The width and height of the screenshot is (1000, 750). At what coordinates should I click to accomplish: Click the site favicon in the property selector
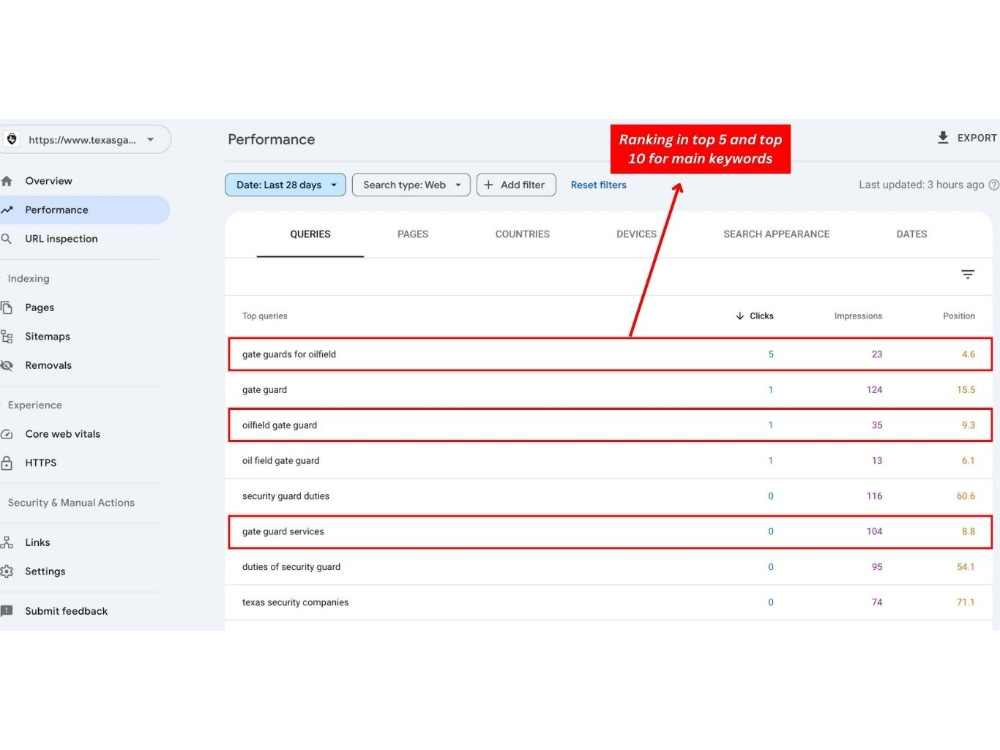pos(11,139)
